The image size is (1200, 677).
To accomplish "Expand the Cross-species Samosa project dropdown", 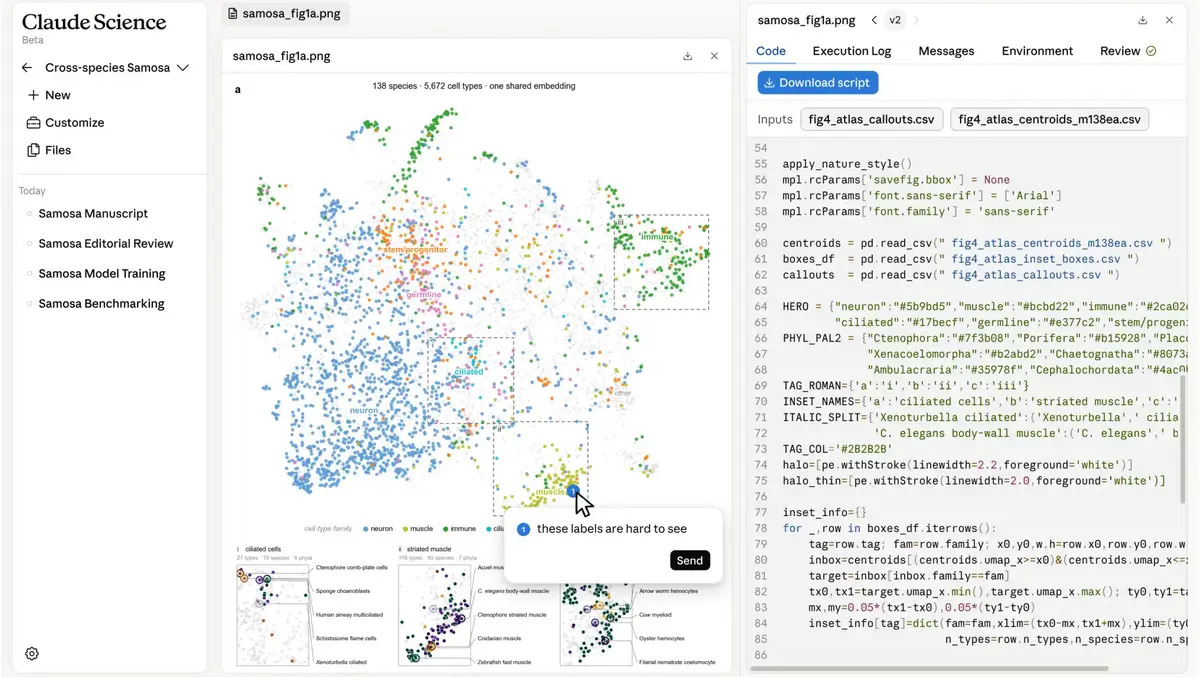I will (183, 68).
